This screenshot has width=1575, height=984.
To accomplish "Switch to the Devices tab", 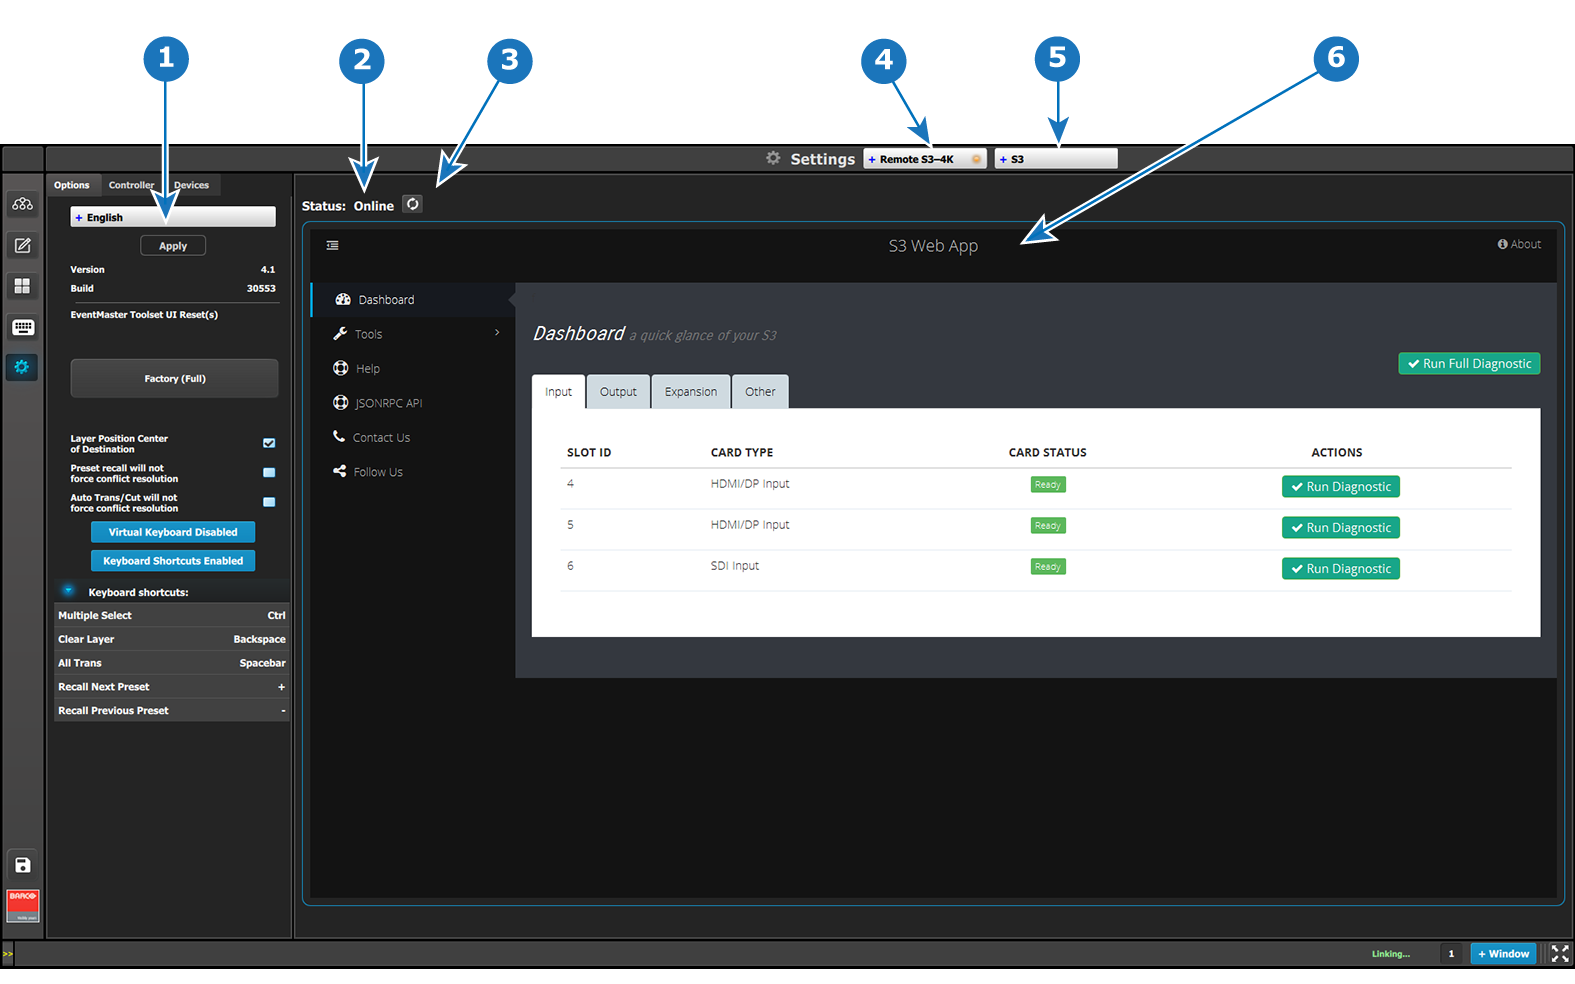I will pos(192,185).
